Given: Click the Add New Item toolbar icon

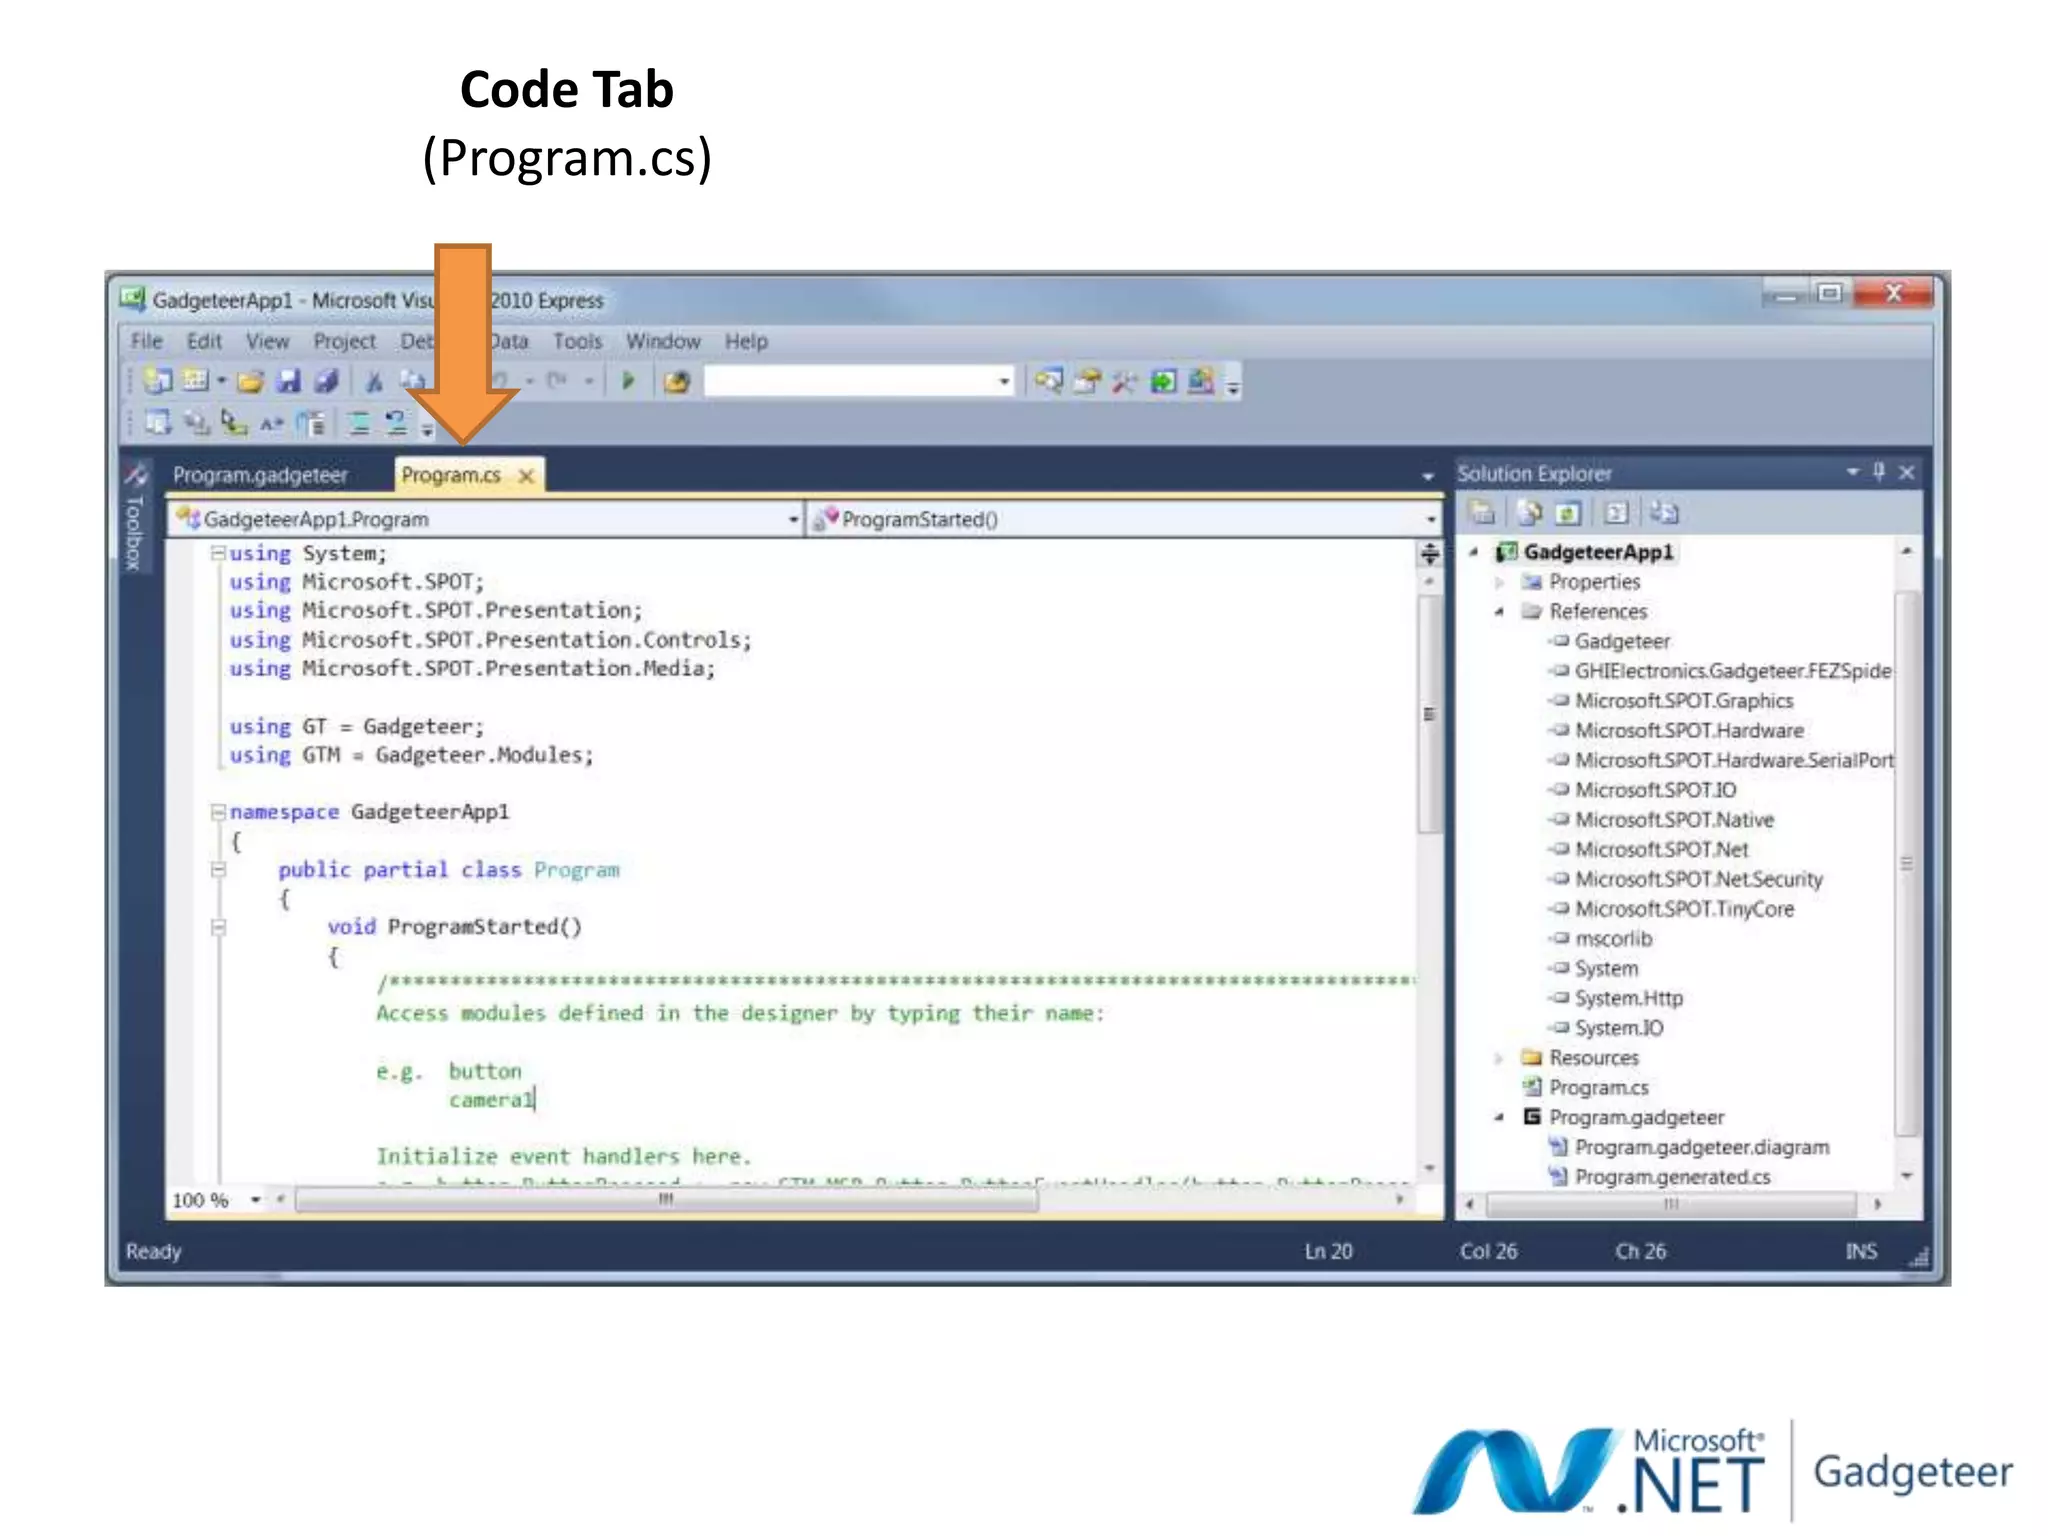Looking at the screenshot, I should (x=196, y=381).
